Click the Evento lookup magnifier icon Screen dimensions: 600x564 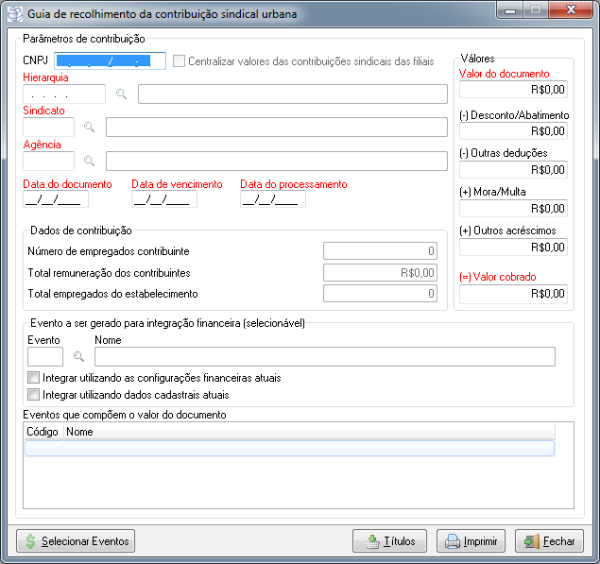pos(78,357)
